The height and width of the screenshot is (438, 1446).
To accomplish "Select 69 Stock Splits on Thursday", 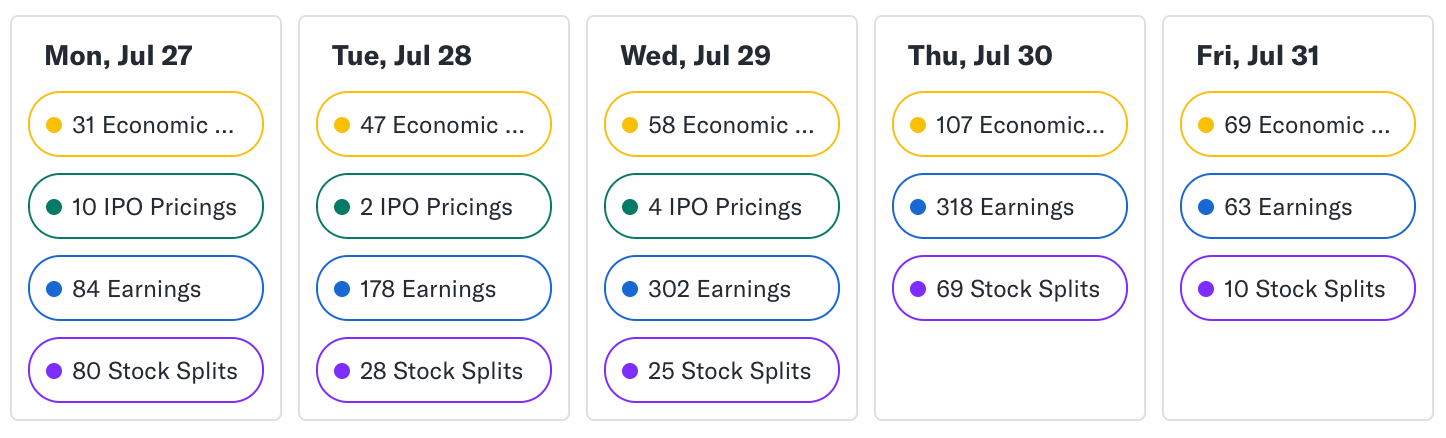I will [x=1010, y=288].
